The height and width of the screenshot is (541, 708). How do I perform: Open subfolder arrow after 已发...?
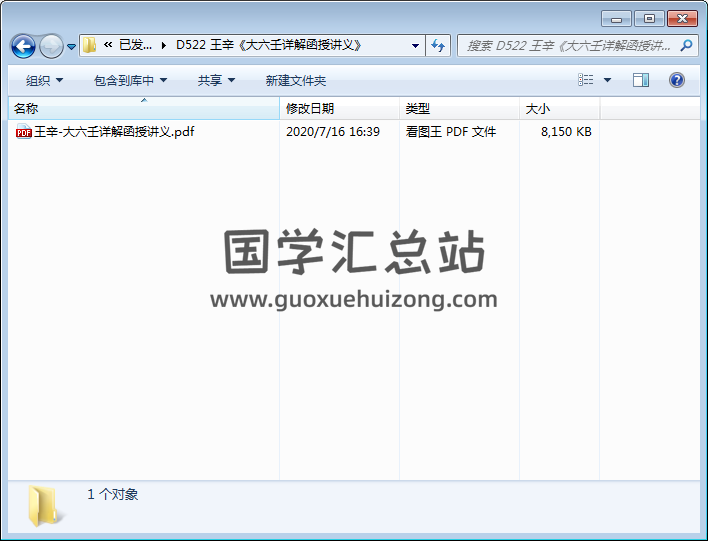(x=163, y=45)
